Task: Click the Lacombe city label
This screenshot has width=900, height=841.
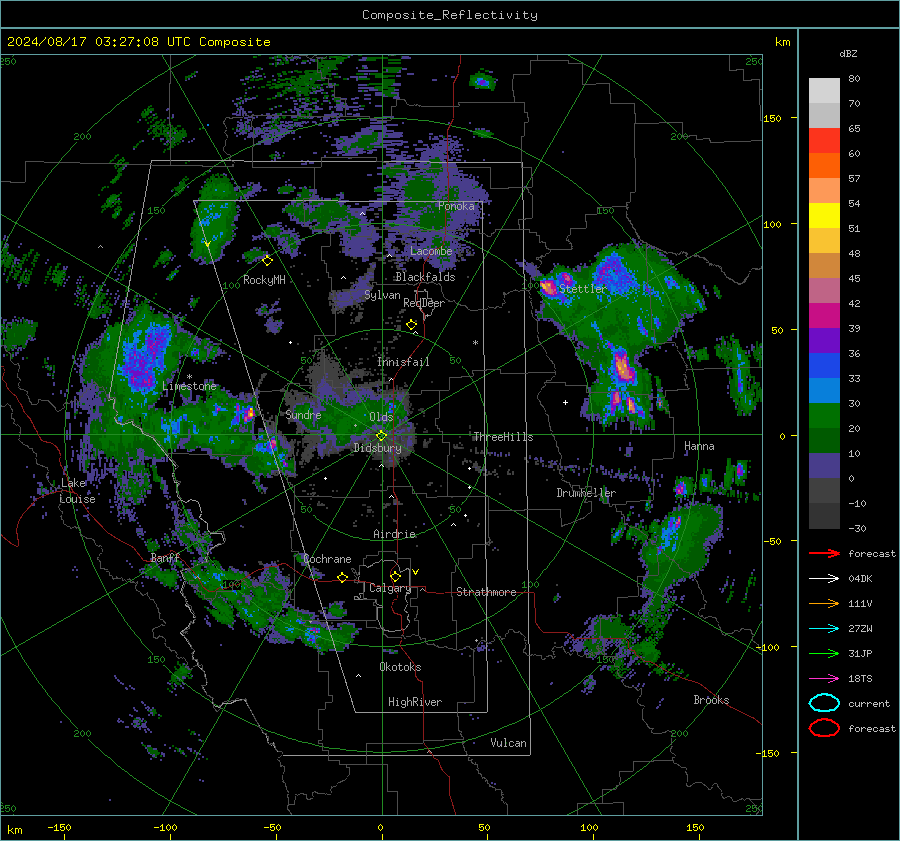Action: 431,251
